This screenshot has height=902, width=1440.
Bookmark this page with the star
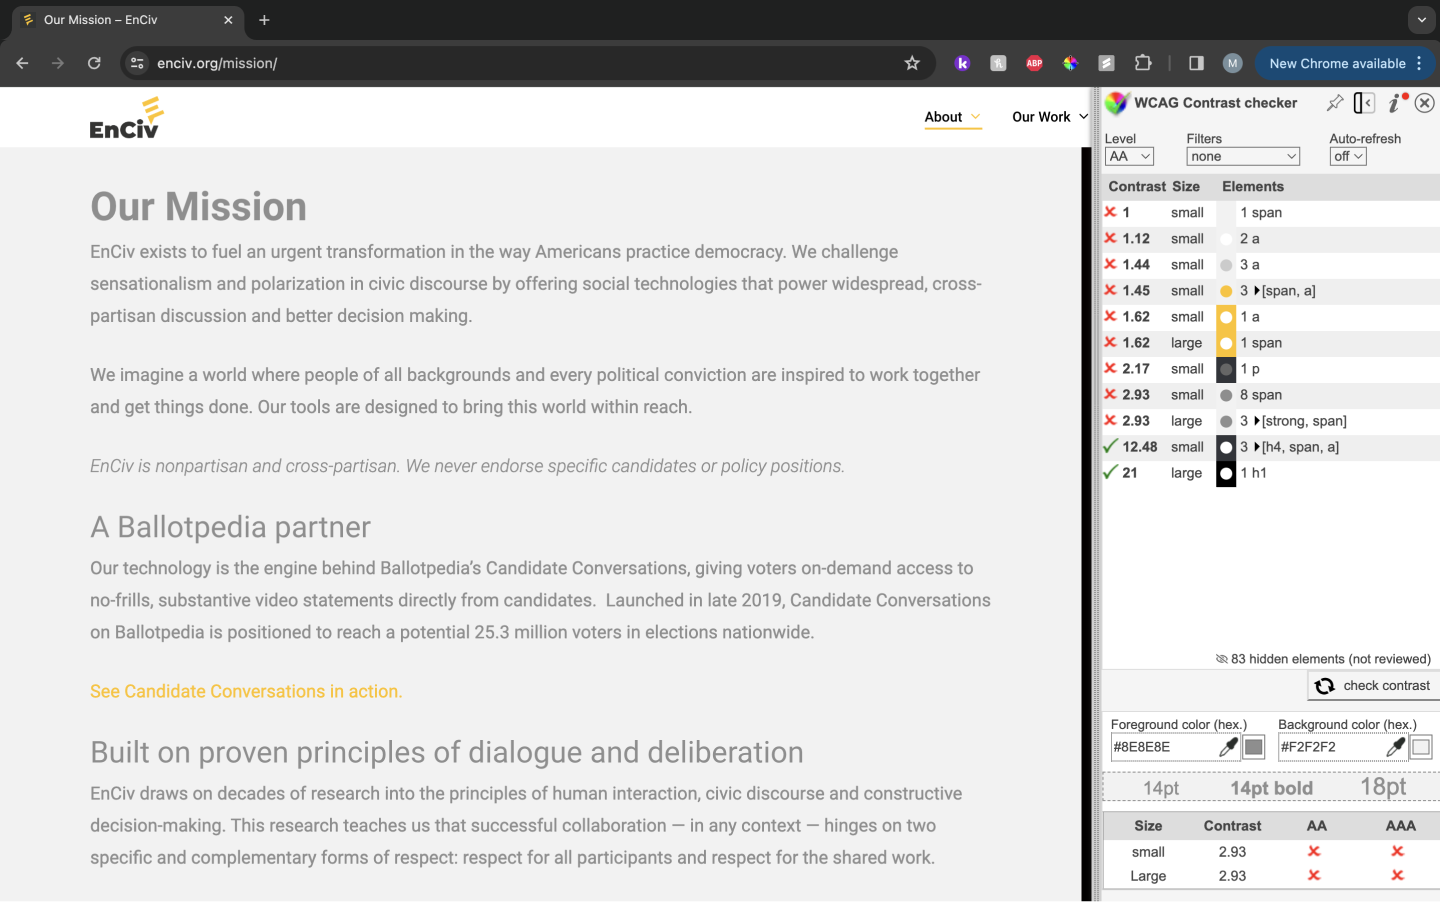[912, 63]
